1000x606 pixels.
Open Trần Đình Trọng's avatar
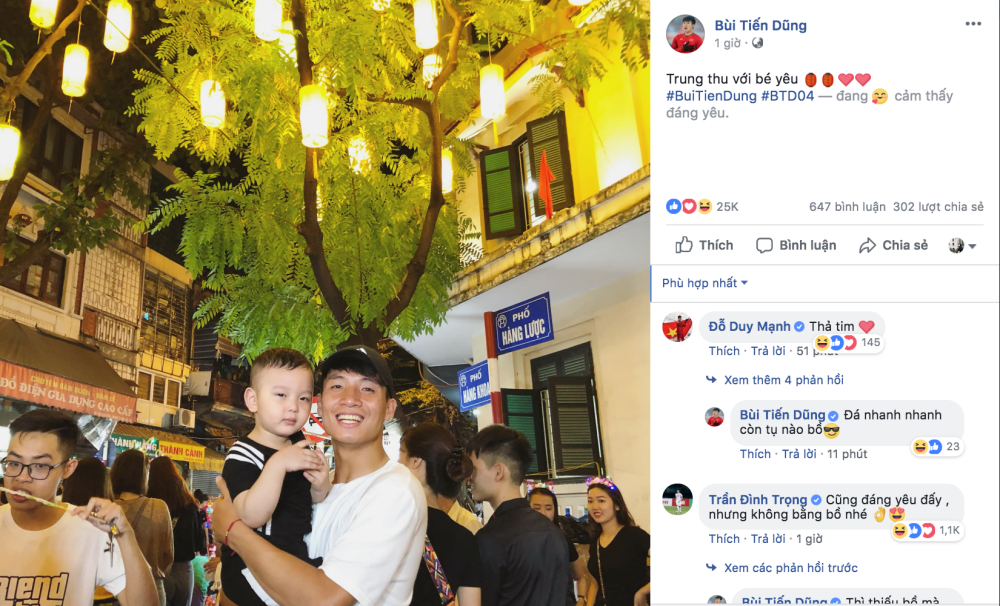pos(677,499)
